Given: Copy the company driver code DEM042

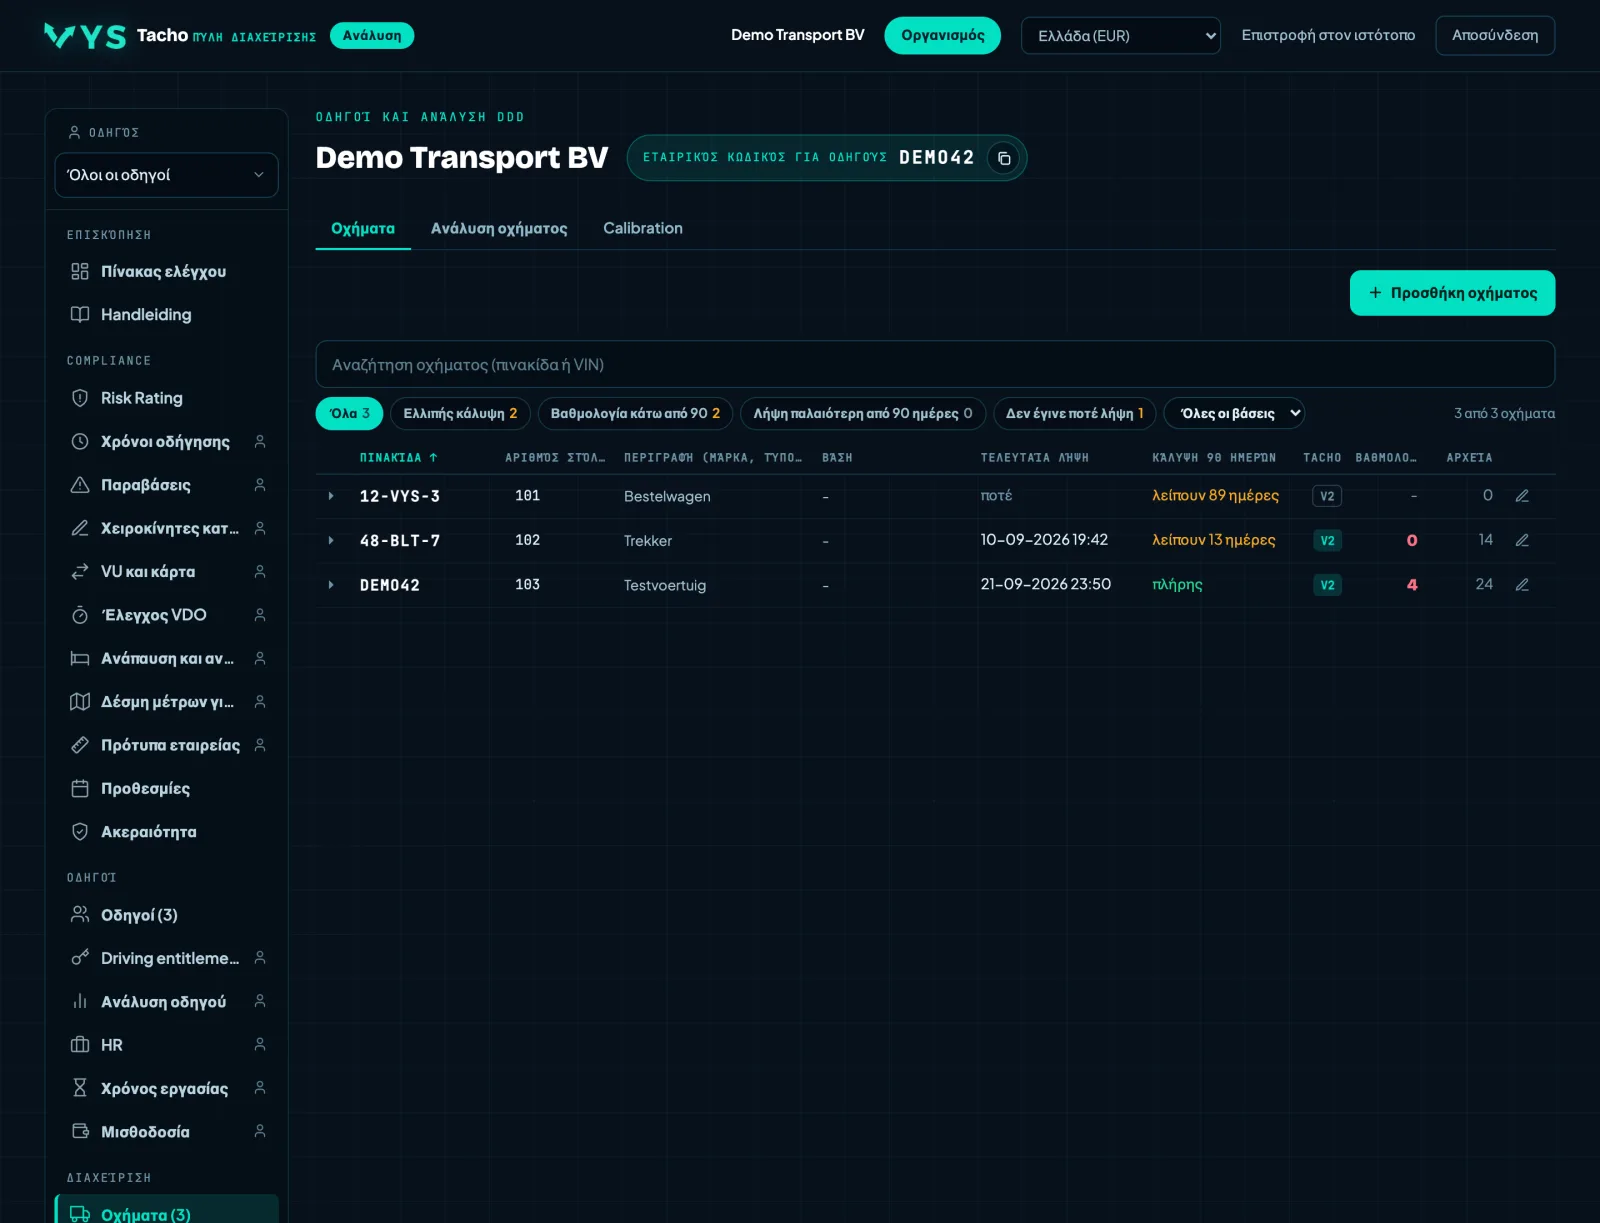Looking at the screenshot, I should click(x=1004, y=158).
